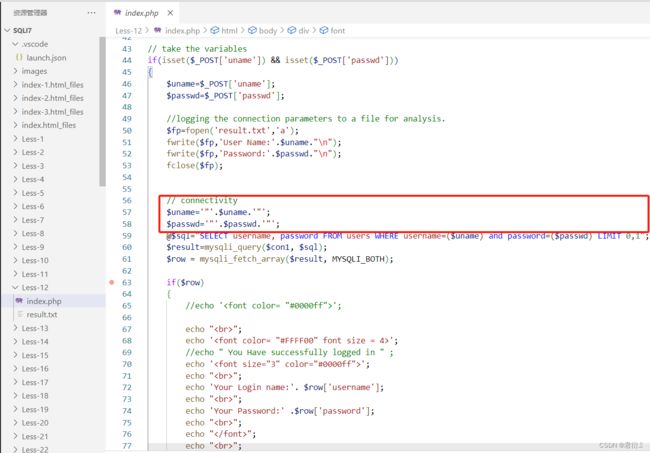The height and width of the screenshot is (453, 650).
Task: Expand the Less-21 folder
Action: pos(15,436)
